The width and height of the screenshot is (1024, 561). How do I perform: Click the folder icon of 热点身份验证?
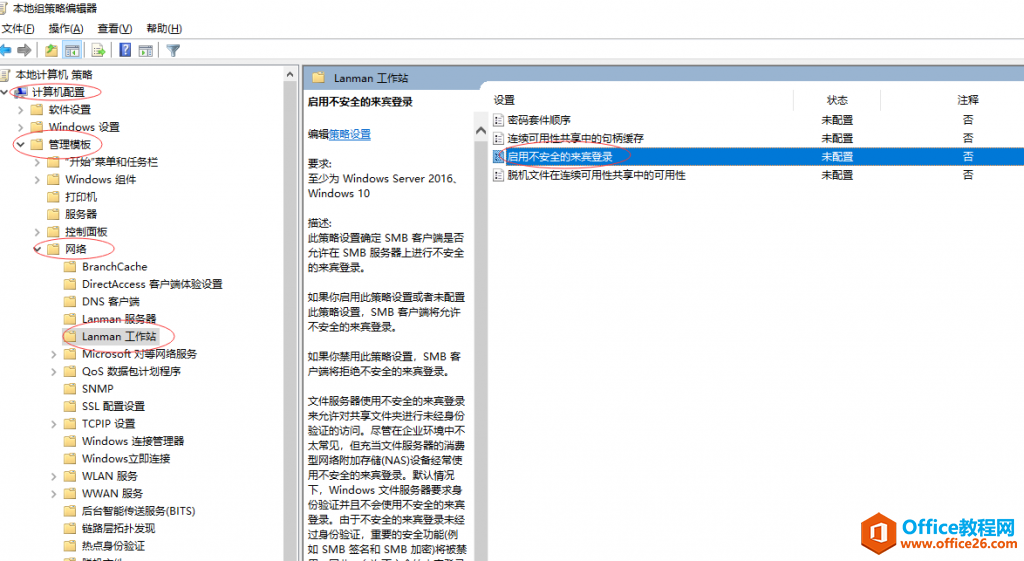pyautogui.click(x=70, y=546)
